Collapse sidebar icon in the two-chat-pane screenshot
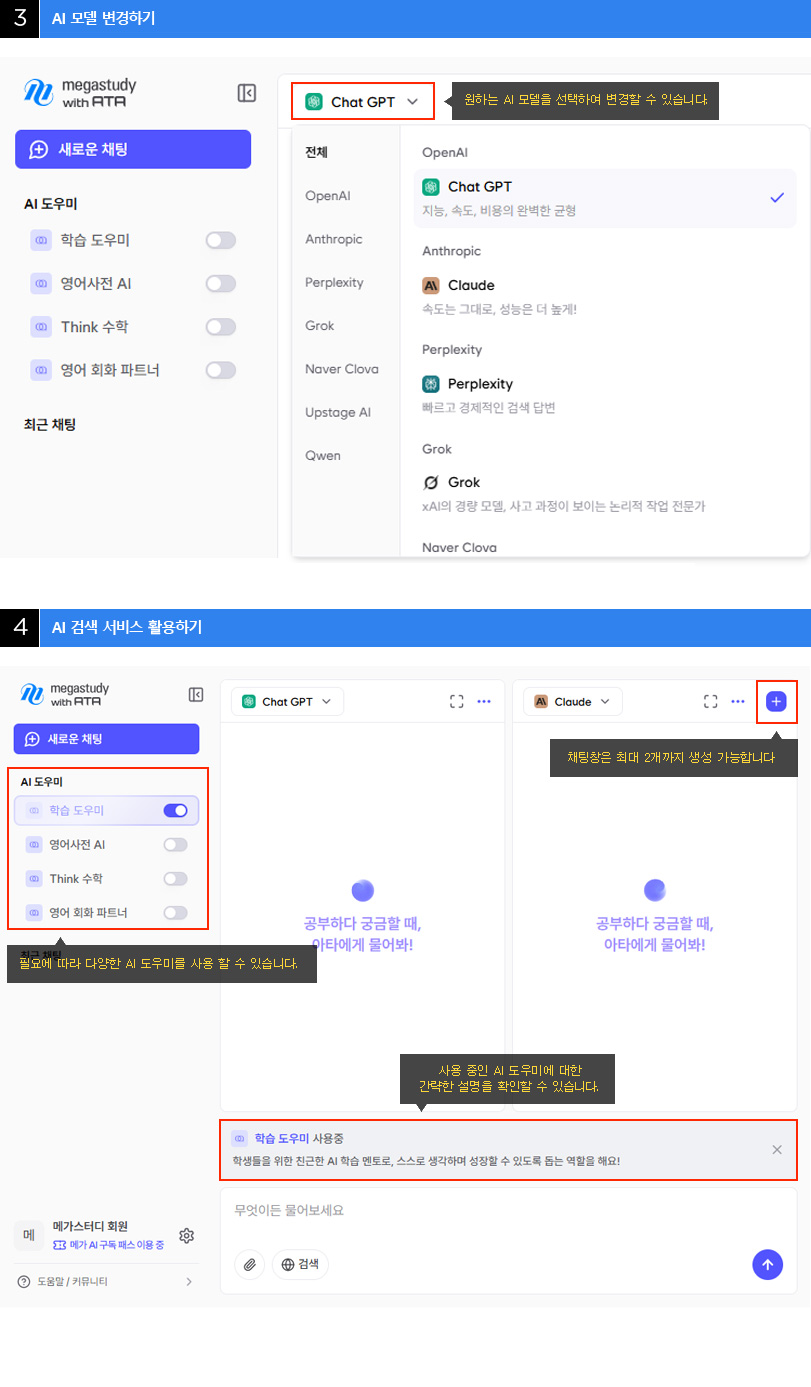This screenshot has height=1387, width=811. [x=196, y=694]
